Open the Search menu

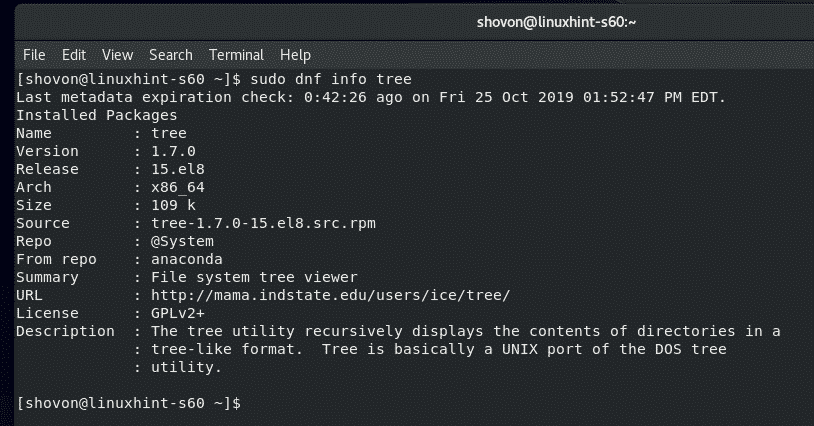pos(171,54)
